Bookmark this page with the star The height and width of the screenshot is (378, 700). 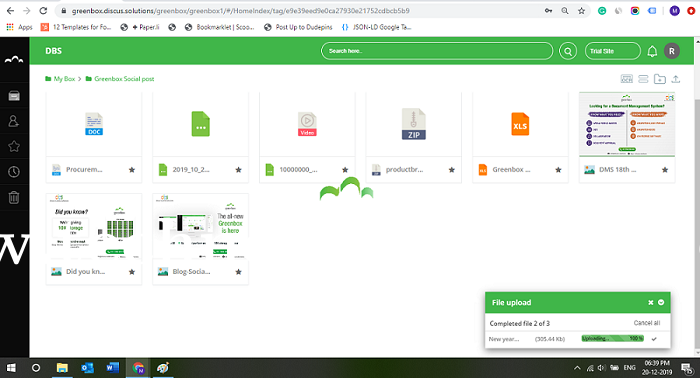pos(581,11)
